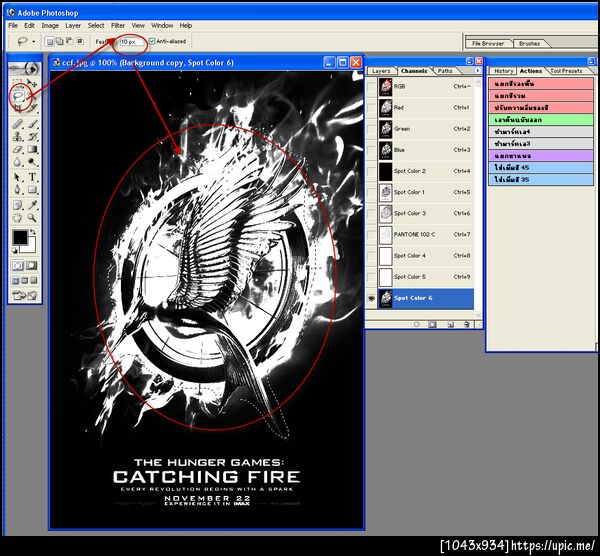Image resolution: width=600 pixels, height=556 pixels.
Task: Hide the Spot Color 6 channel
Action: pyautogui.click(x=371, y=298)
